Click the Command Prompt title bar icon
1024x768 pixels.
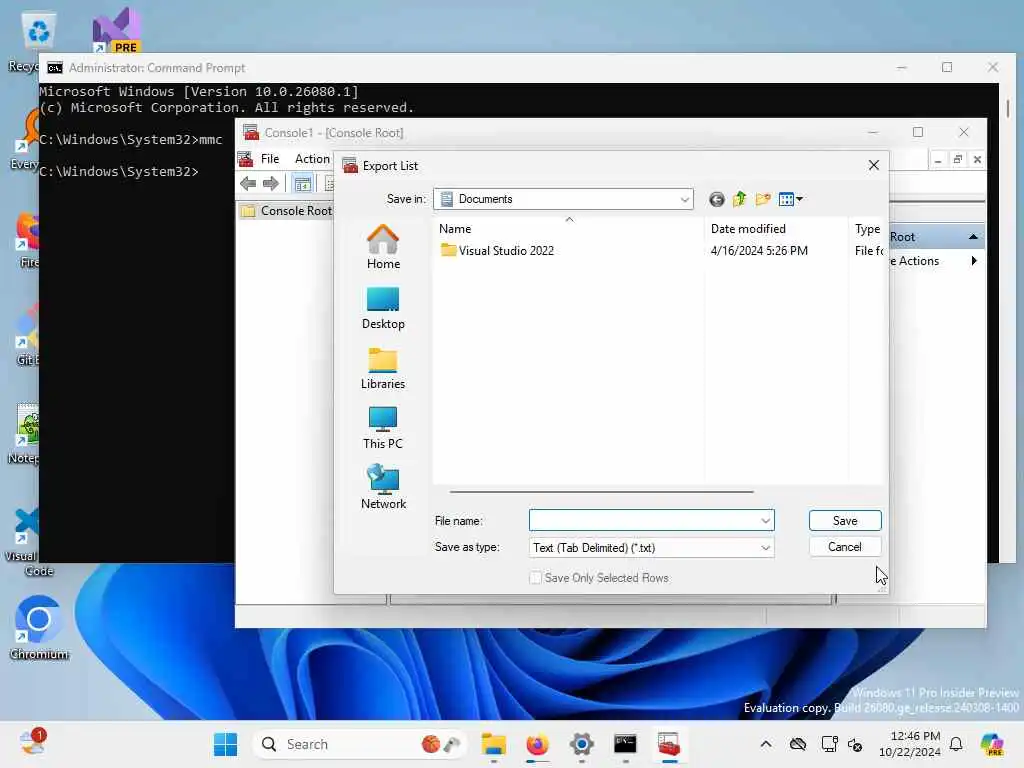click(55, 68)
